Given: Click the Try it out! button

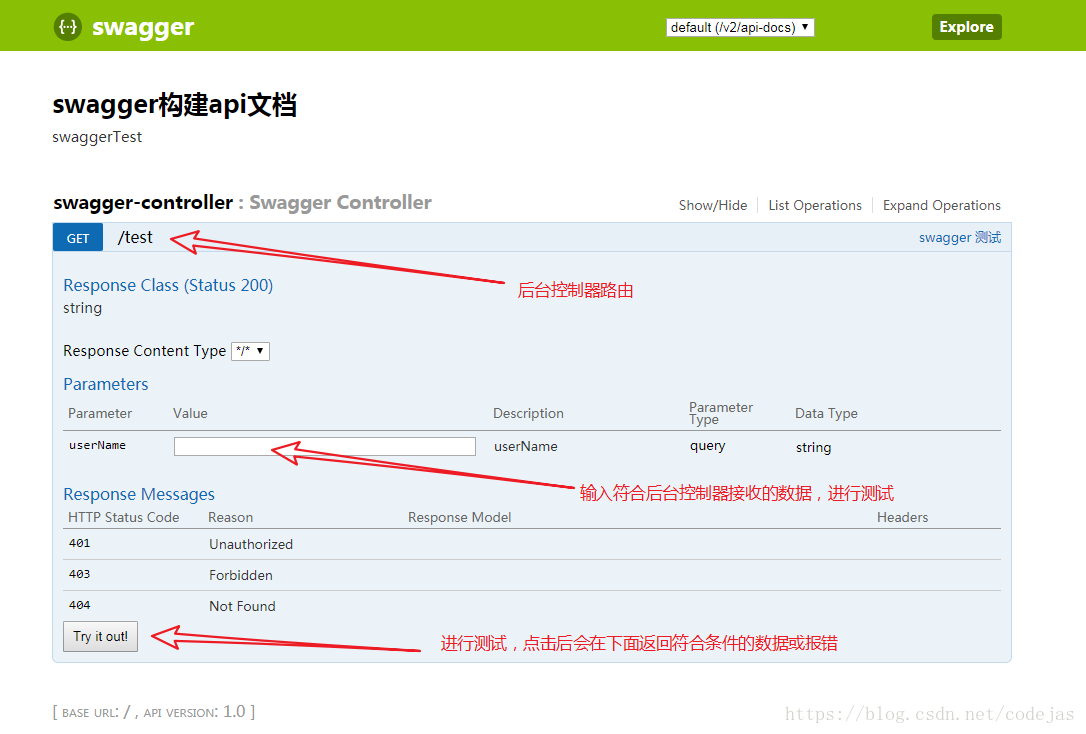Looking at the screenshot, I should click(100, 636).
